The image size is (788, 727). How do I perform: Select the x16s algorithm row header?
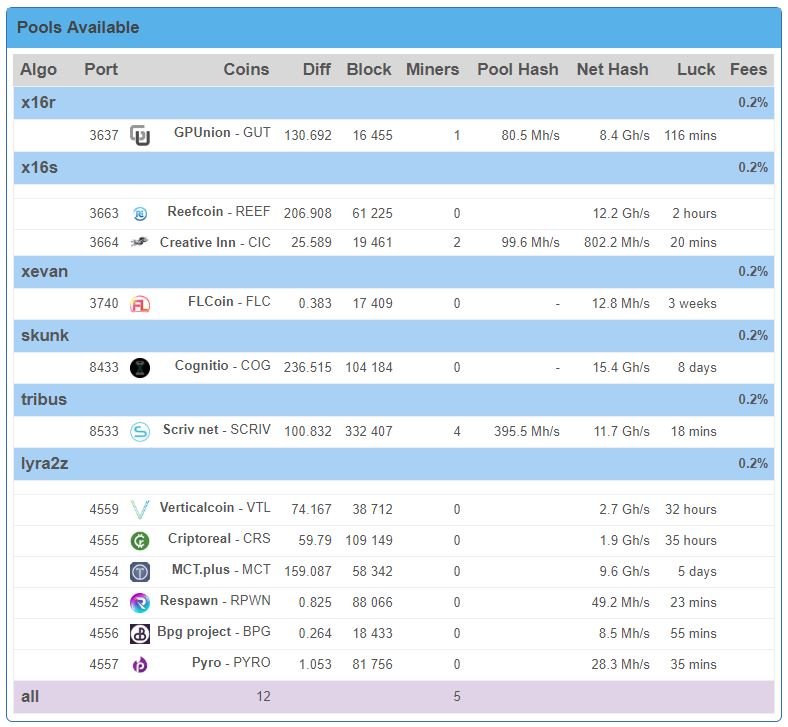(393, 168)
